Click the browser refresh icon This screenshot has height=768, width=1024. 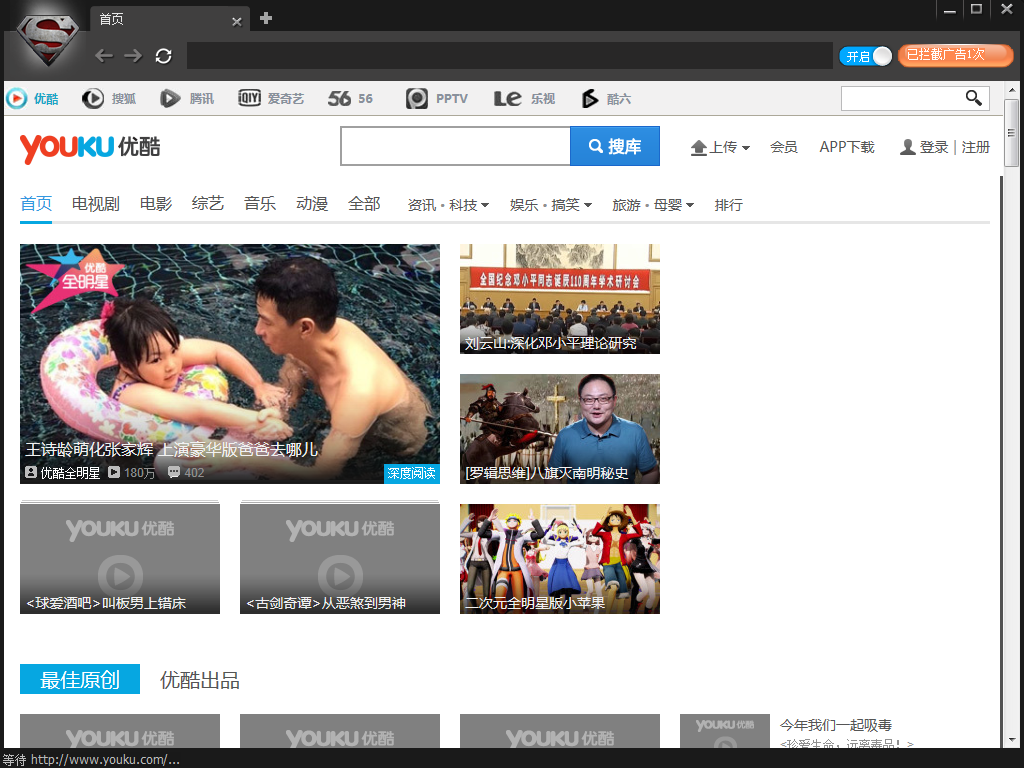pyautogui.click(x=164, y=56)
